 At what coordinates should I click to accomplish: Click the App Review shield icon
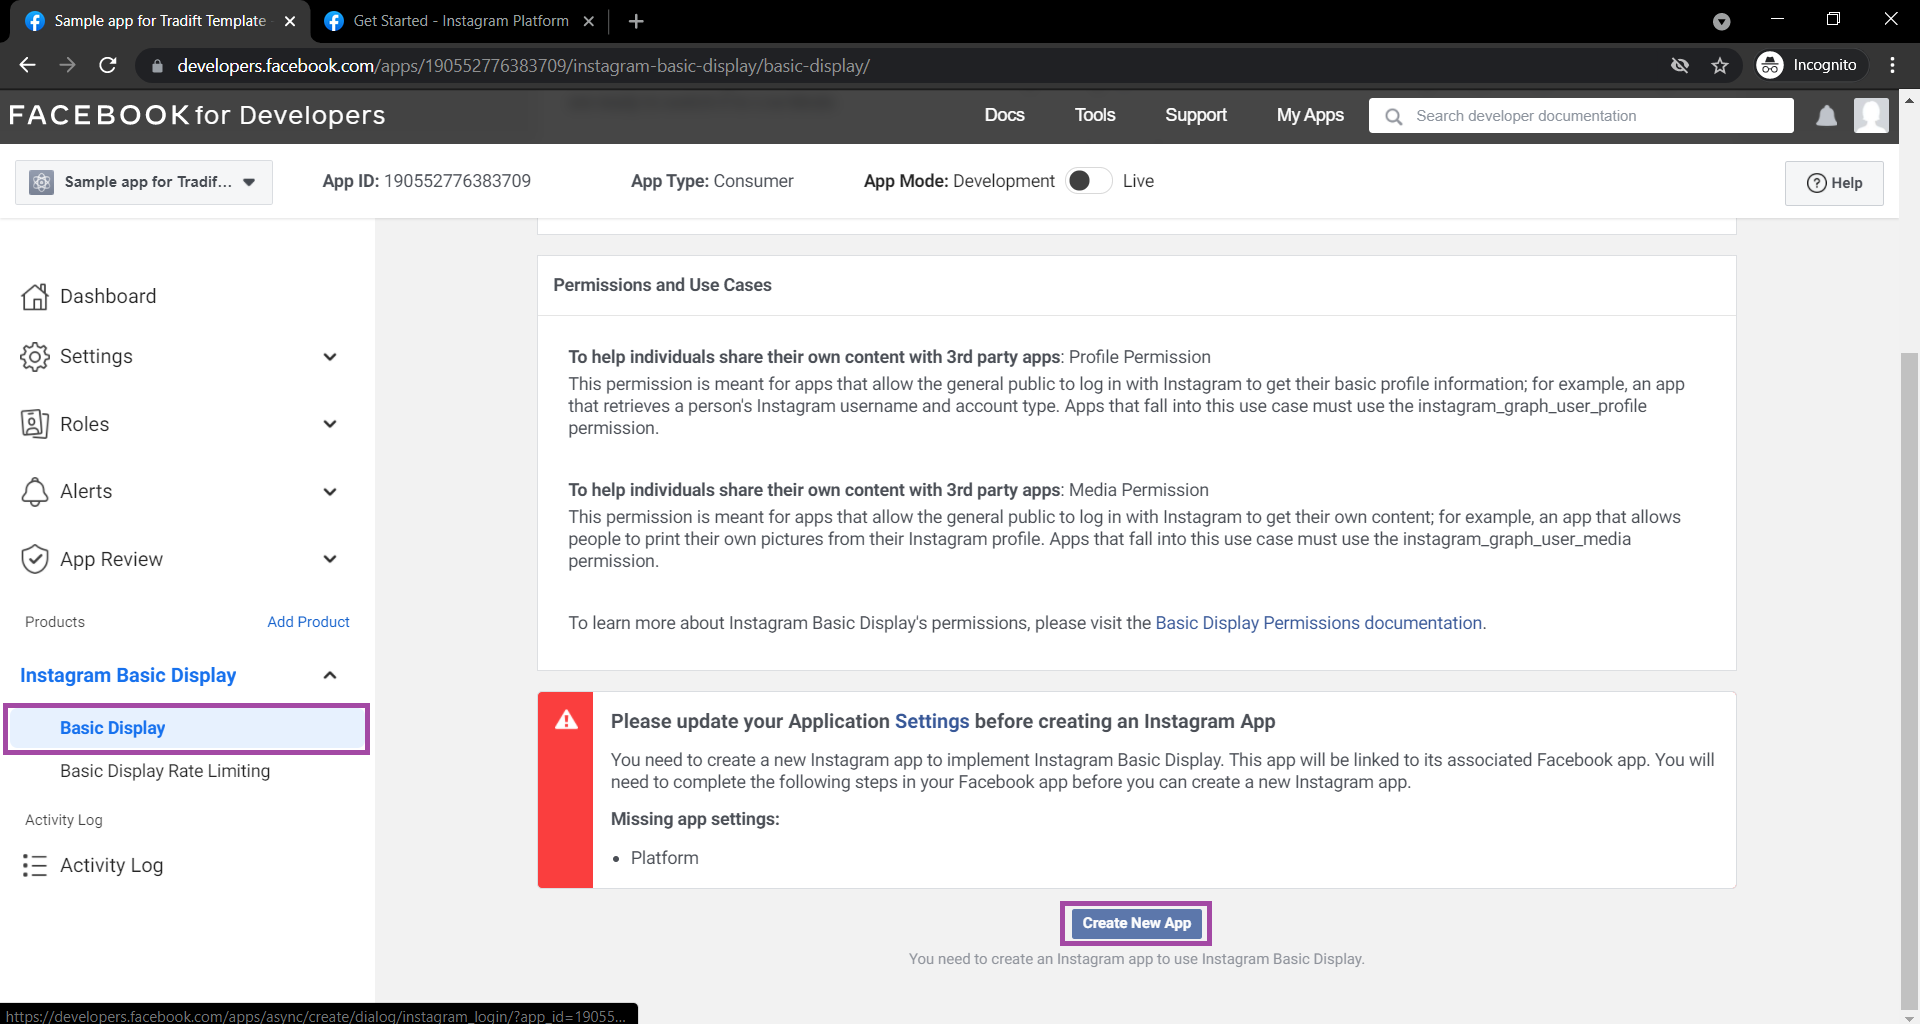(x=35, y=559)
